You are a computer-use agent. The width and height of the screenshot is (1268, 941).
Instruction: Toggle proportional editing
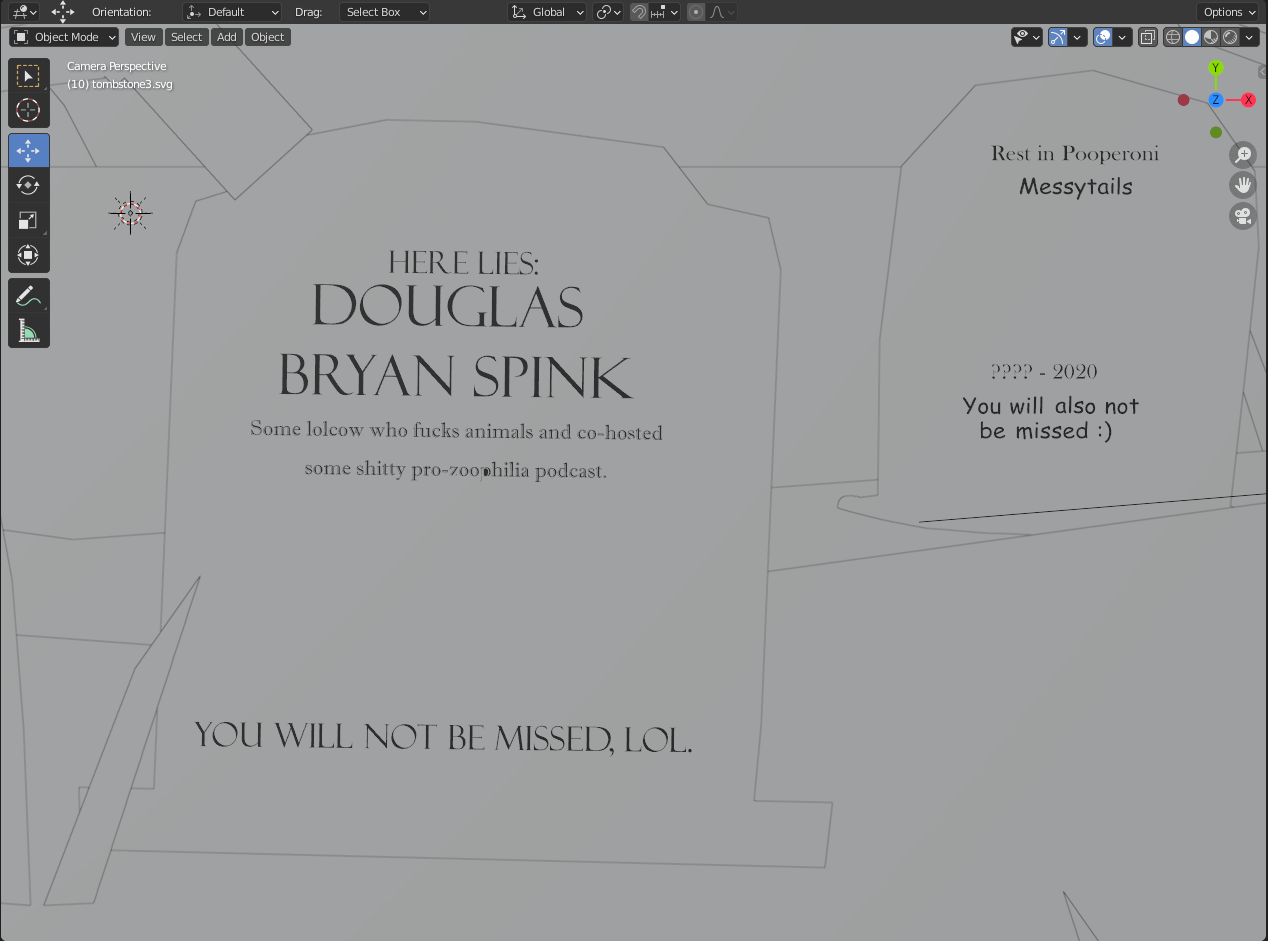click(696, 12)
